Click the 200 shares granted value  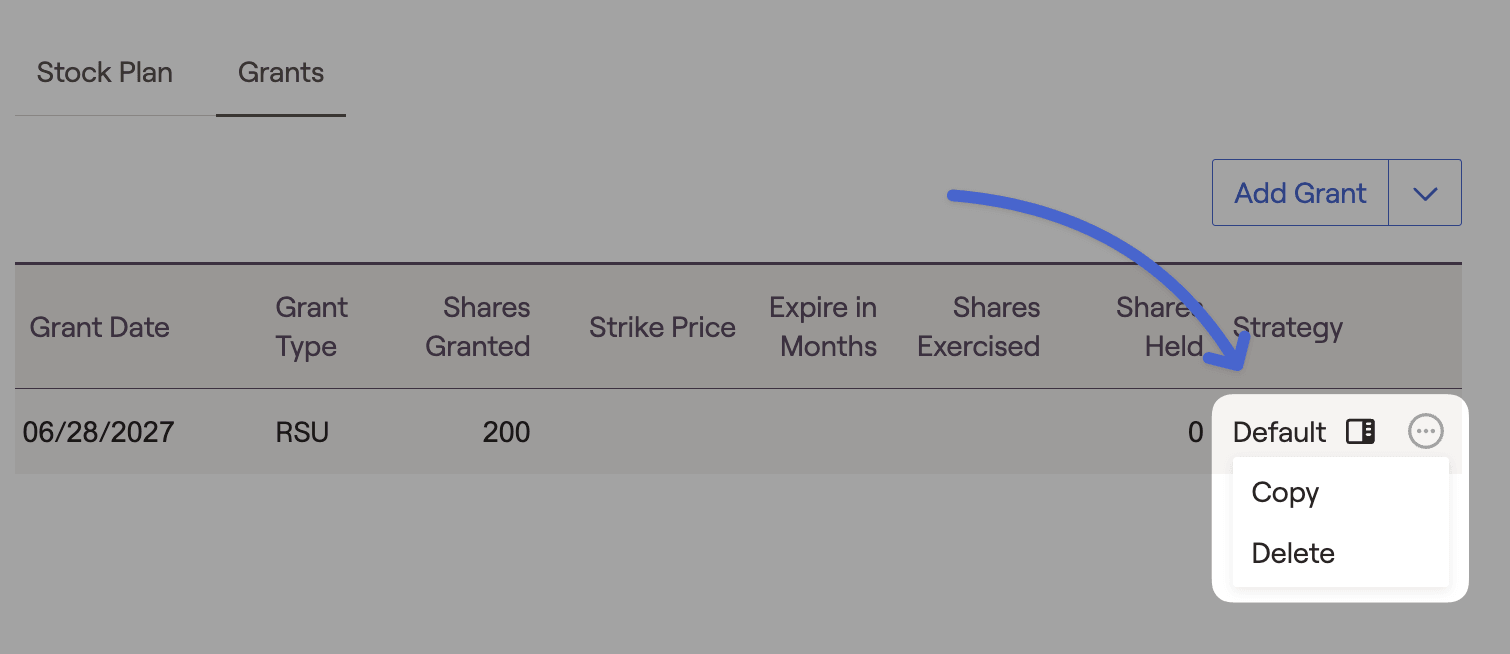point(506,432)
